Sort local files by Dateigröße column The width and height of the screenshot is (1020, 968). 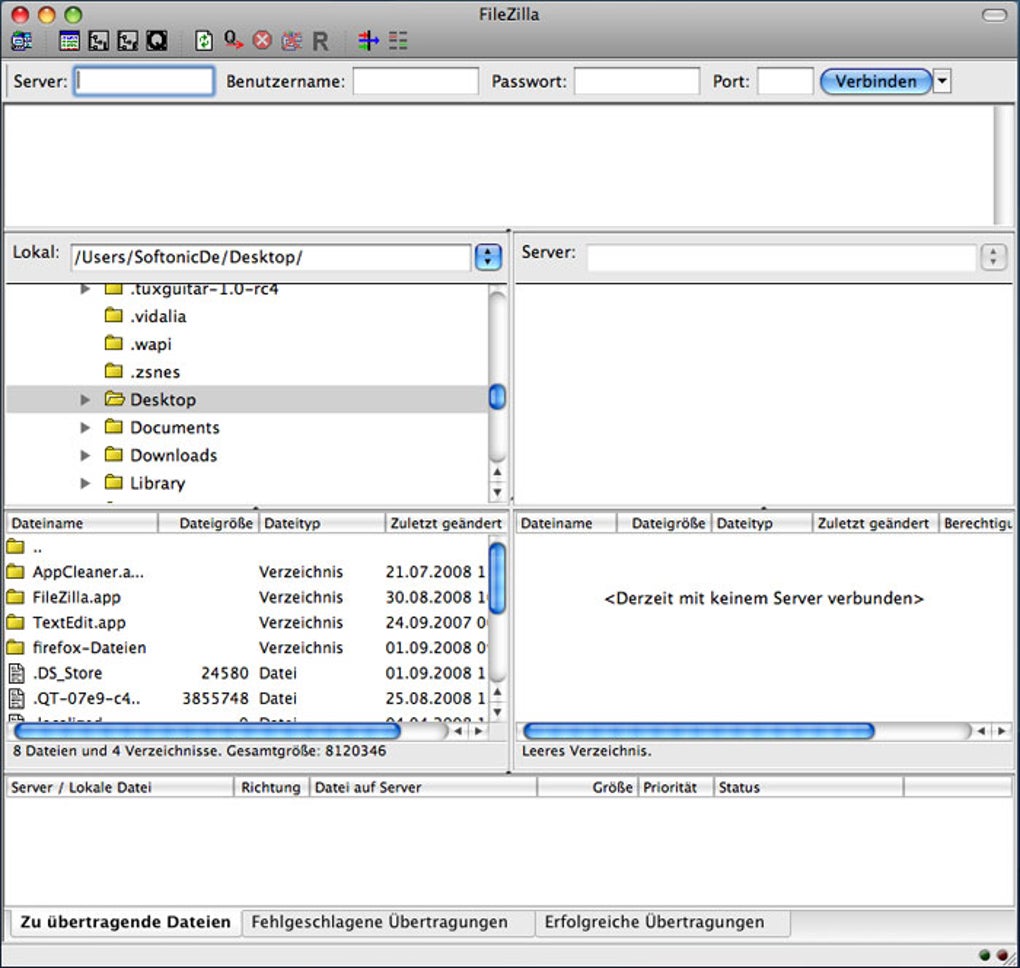coord(209,523)
